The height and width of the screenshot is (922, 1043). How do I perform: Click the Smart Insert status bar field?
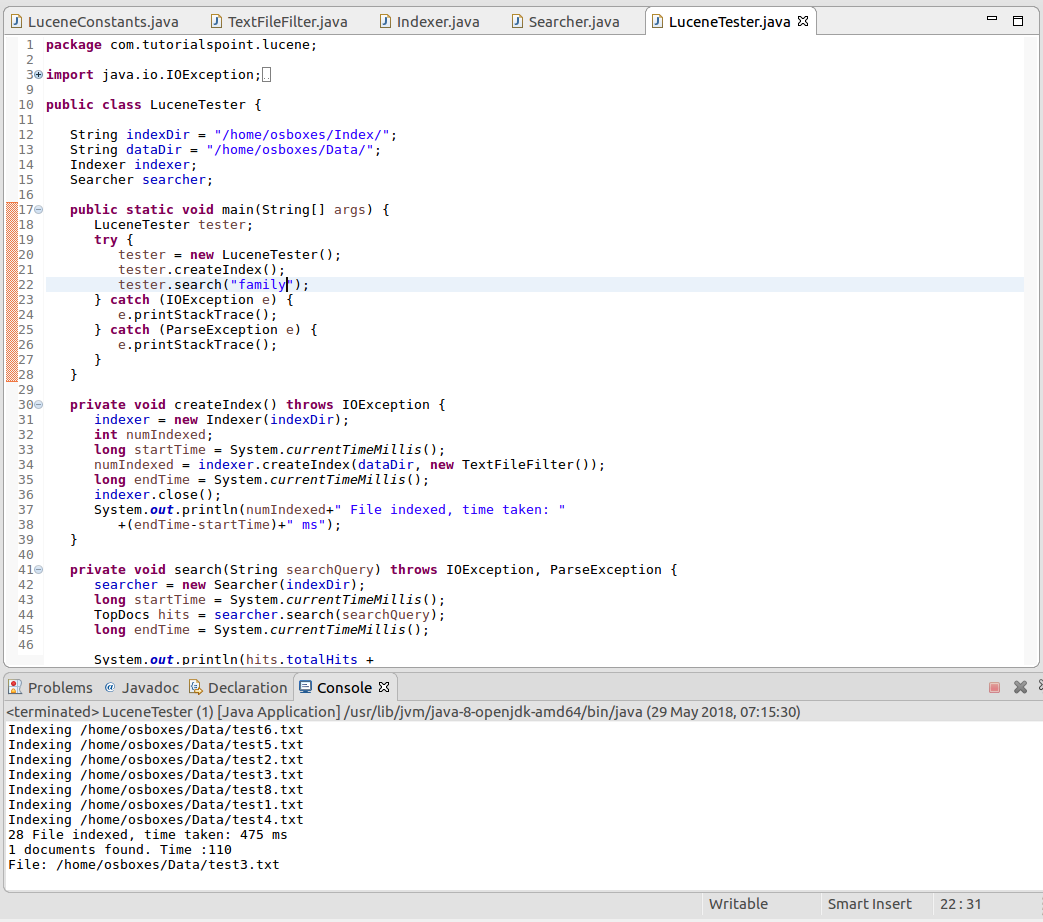point(869,903)
